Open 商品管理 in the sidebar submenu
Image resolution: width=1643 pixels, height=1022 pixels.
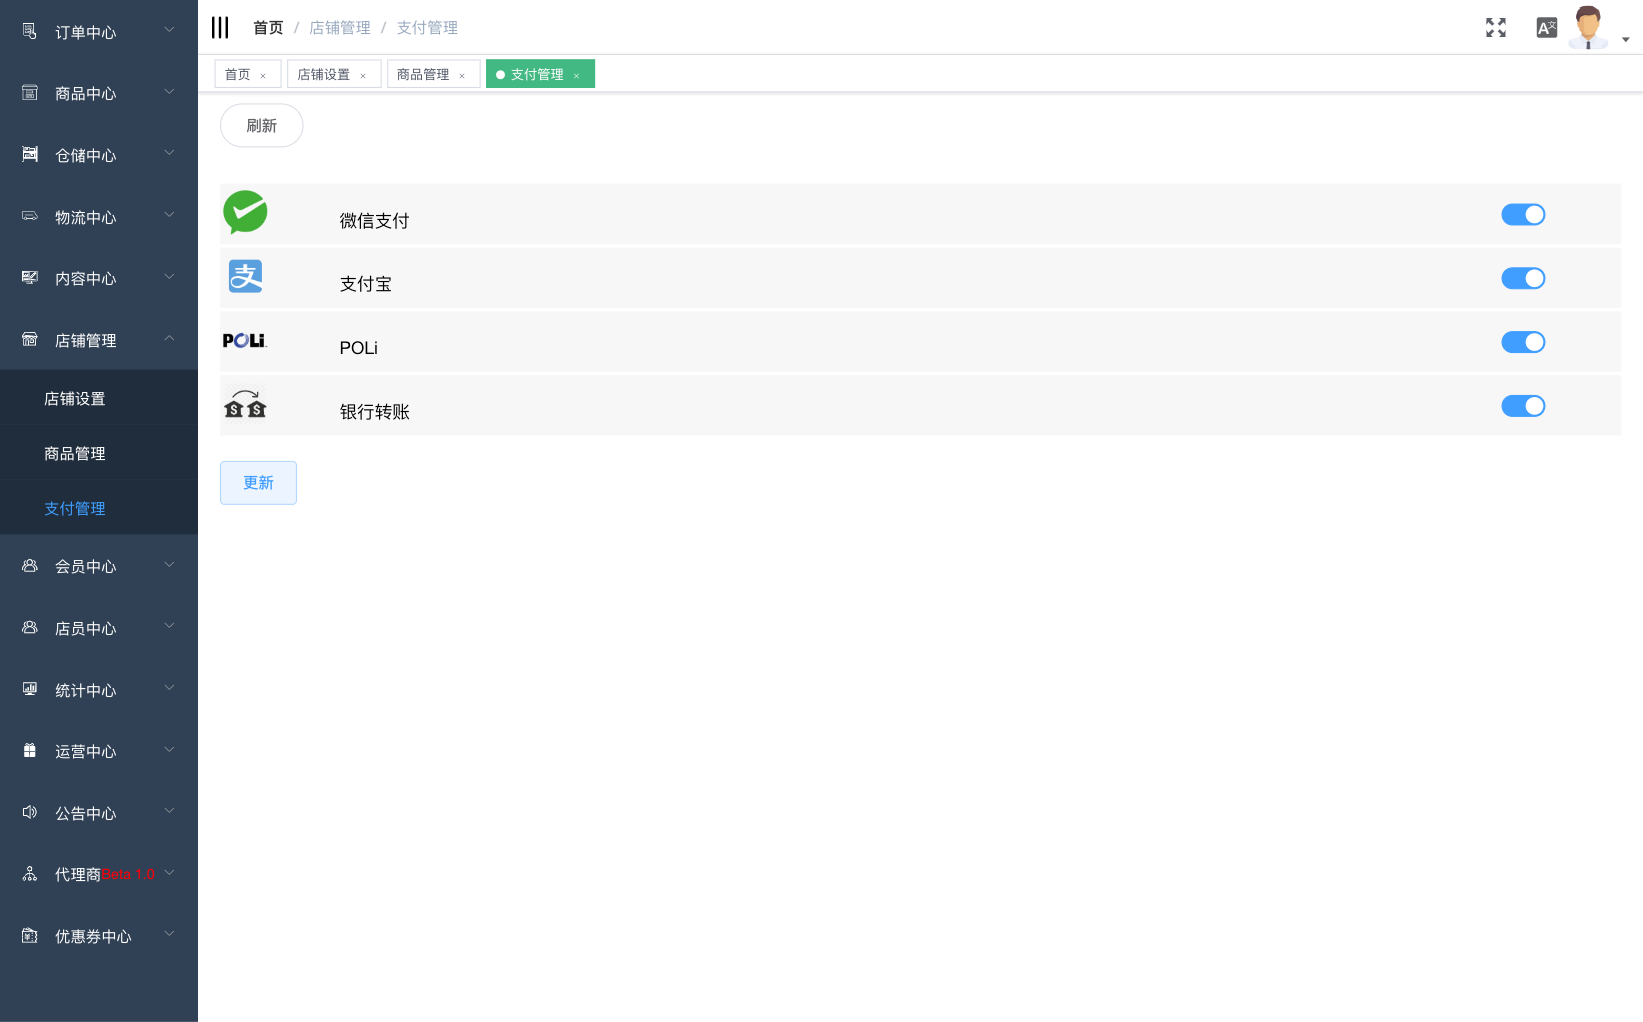[x=75, y=453]
